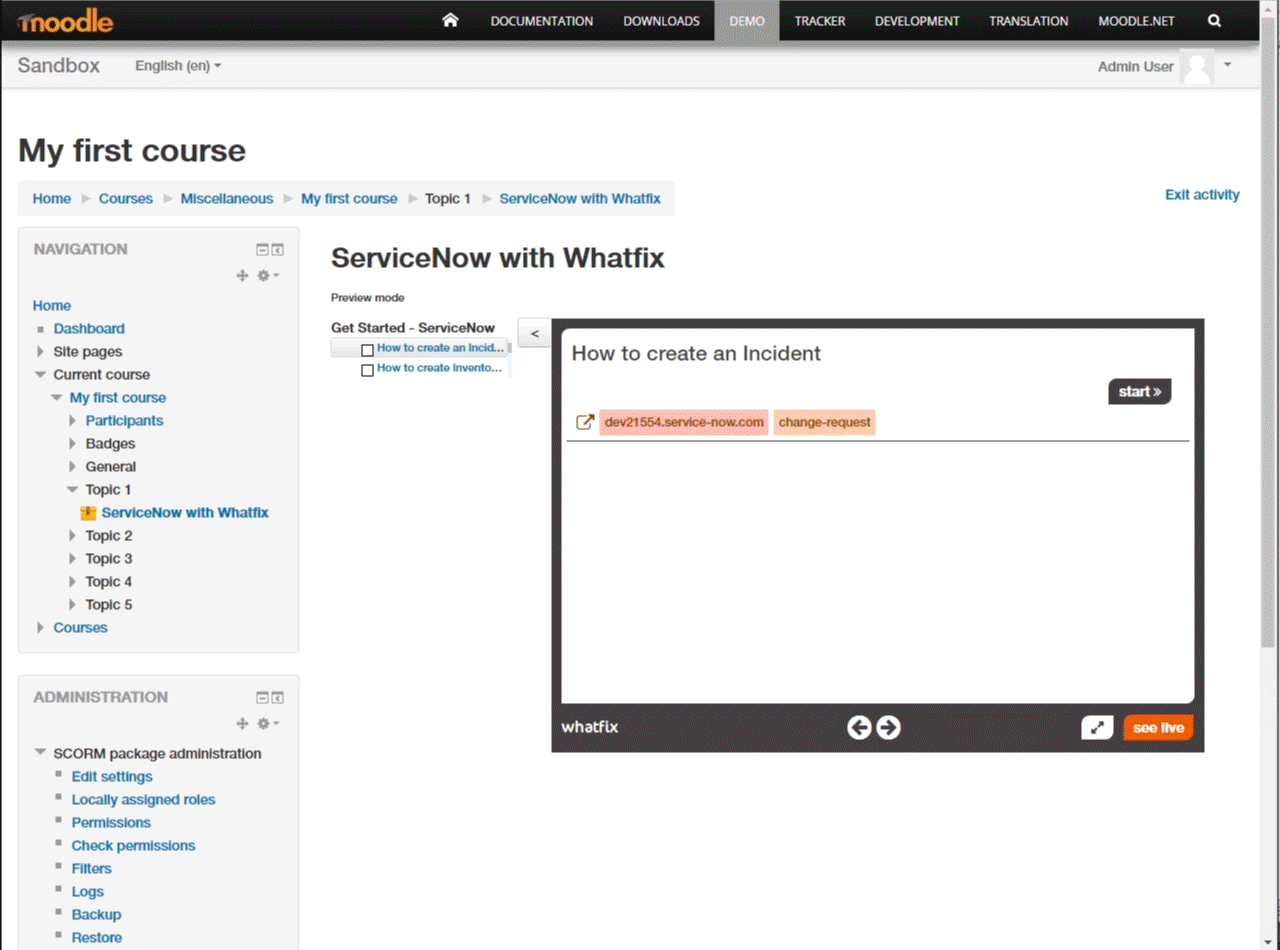Image resolution: width=1280 pixels, height=950 pixels.
Task: Expand the Topic 3 tree node
Action: click(x=72, y=559)
